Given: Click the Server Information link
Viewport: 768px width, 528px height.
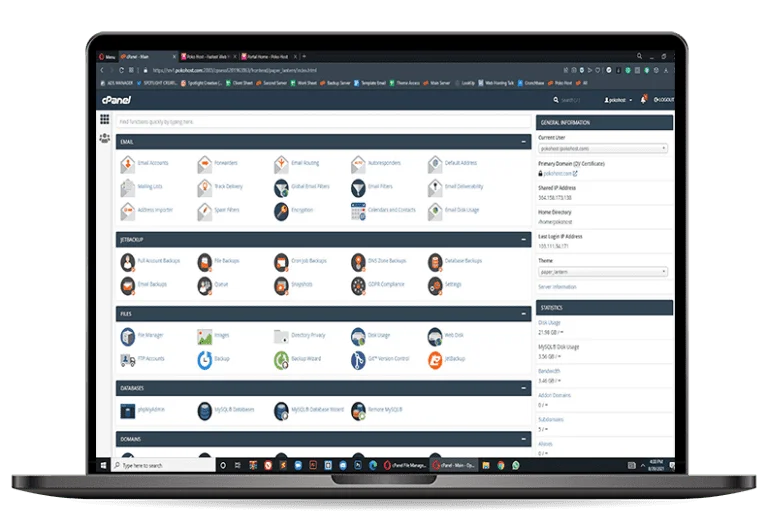Looking at the screenshot, I should (x=558, y=287).
